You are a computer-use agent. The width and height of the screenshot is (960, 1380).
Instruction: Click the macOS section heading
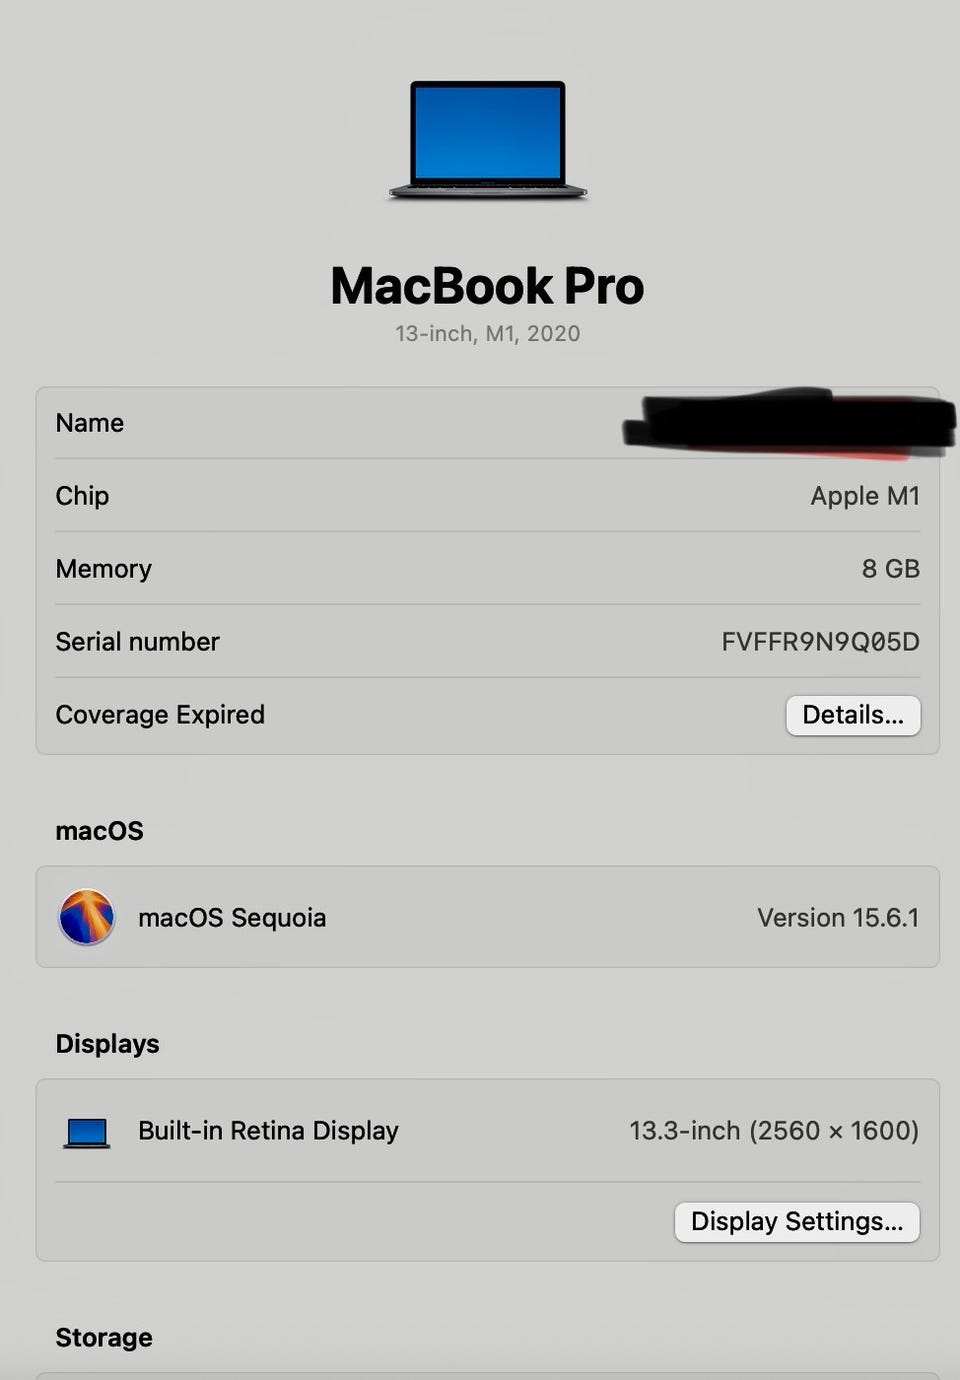[x=99, y=831]
